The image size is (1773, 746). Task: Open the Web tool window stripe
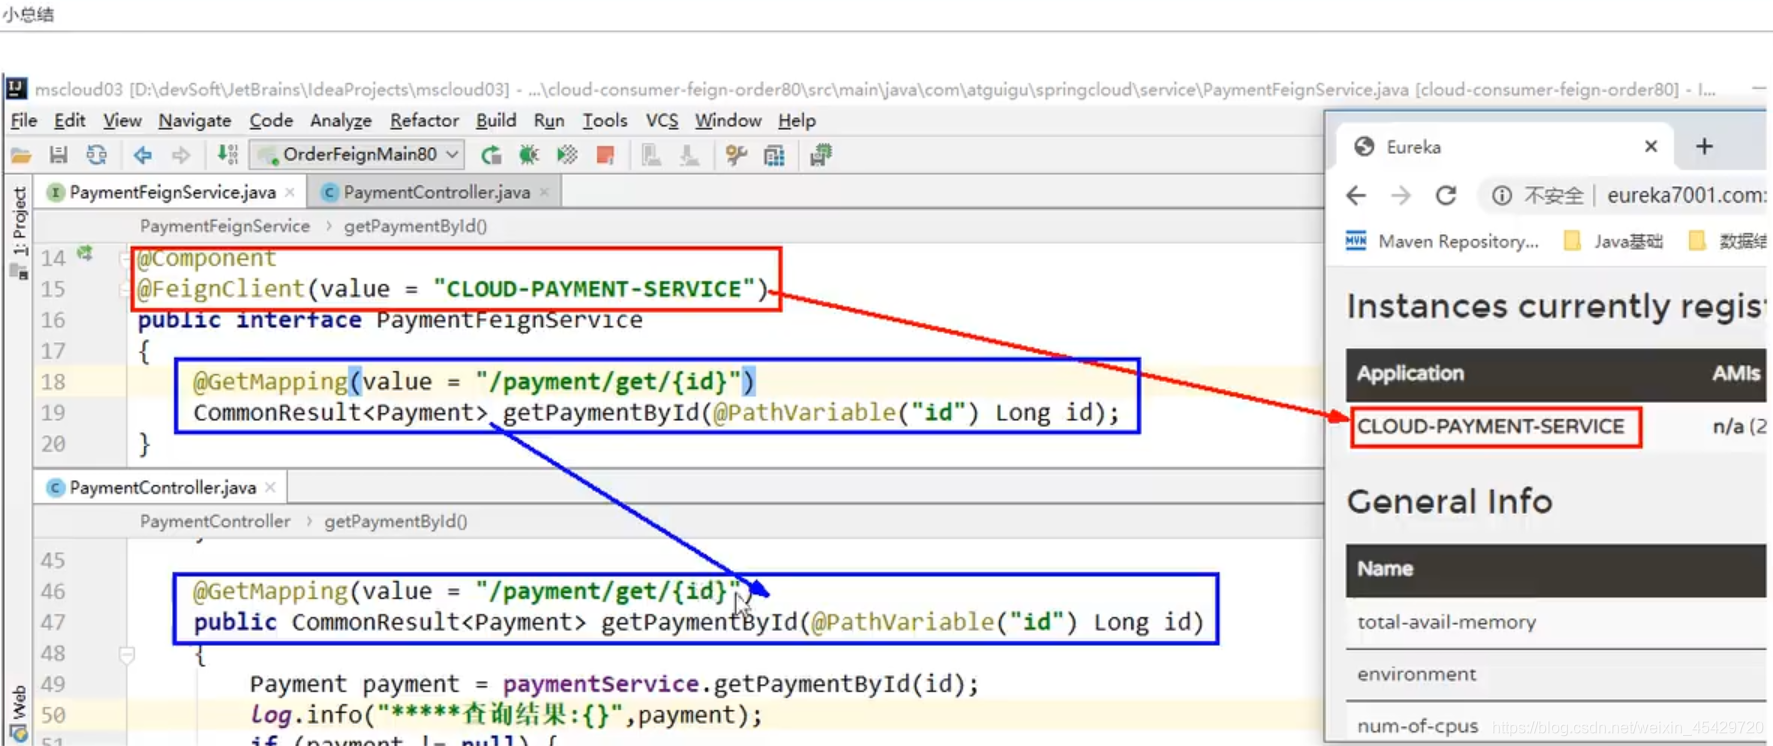18,712
